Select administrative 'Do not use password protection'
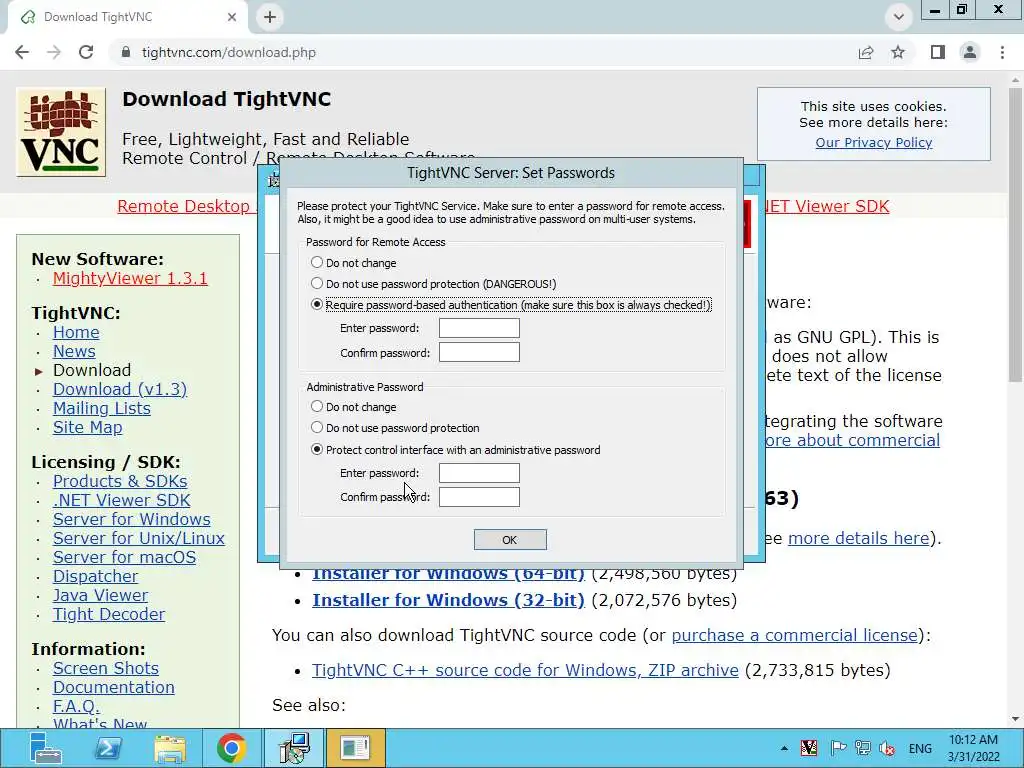Viewport: 1024px width, 768px height. pyautogui.click(x=317, y=428)
